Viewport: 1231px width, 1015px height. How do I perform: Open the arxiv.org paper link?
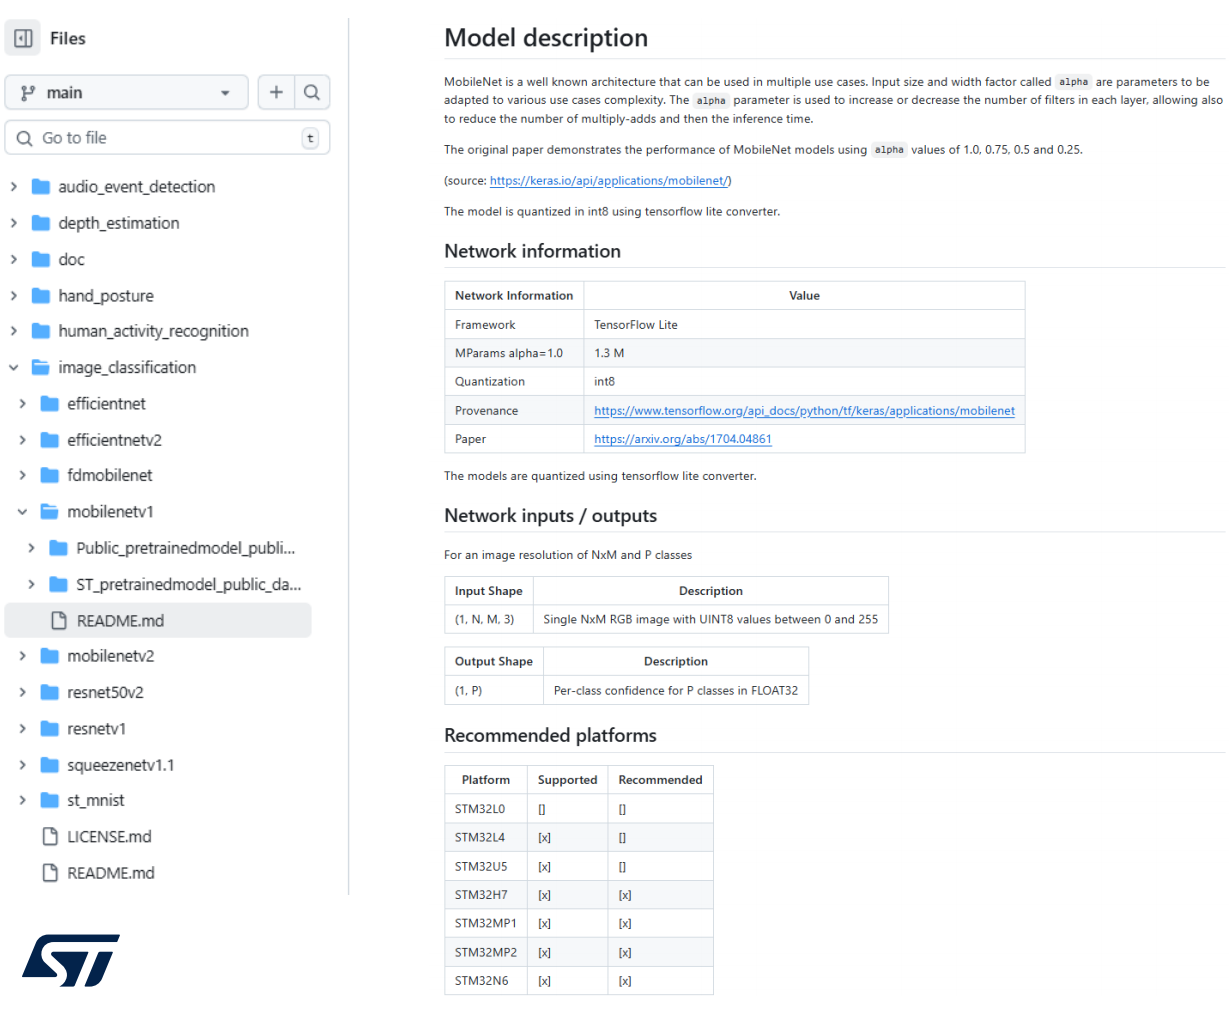point(682,439)
